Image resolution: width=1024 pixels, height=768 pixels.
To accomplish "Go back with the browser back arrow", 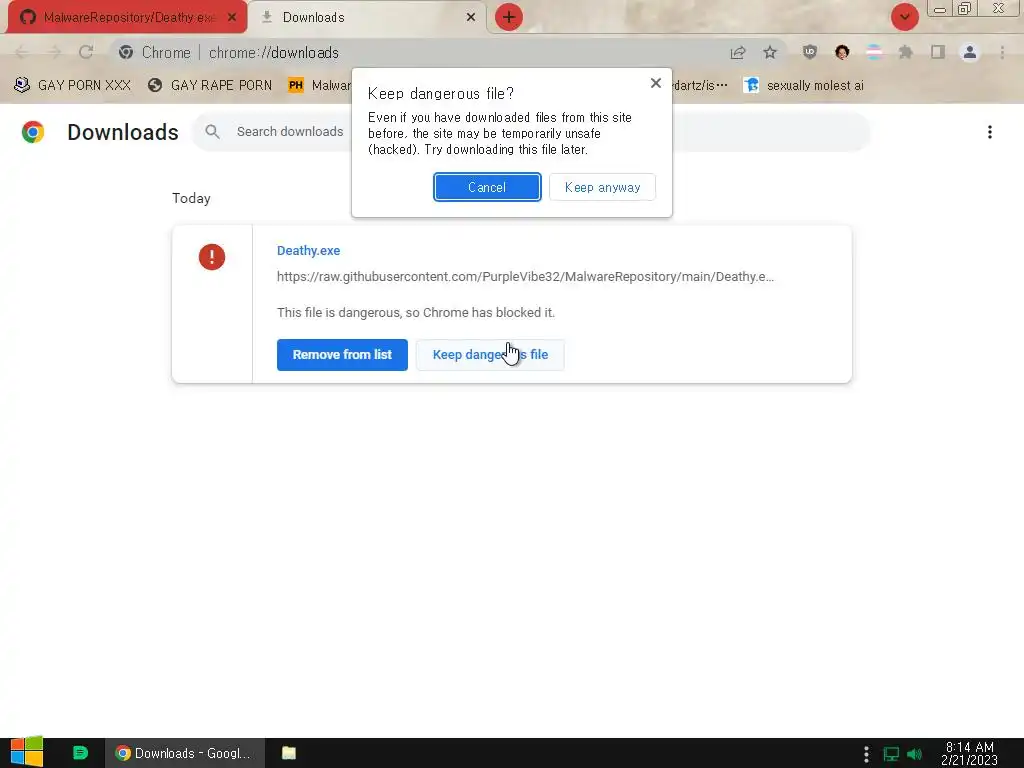I will click(22, 52).
